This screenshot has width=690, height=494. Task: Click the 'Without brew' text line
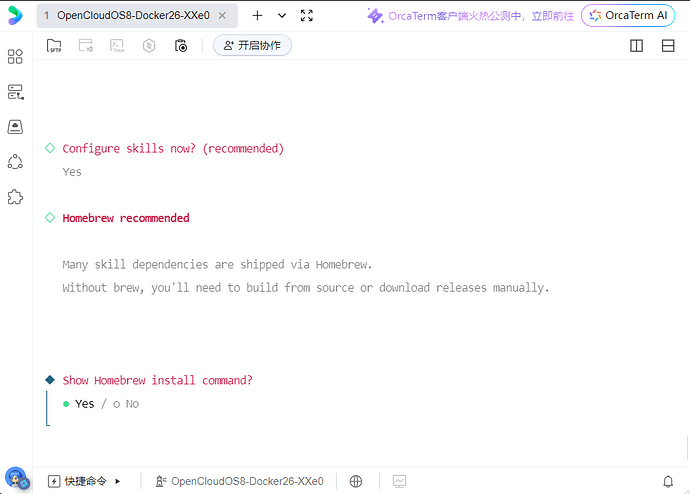click(305, 288)
